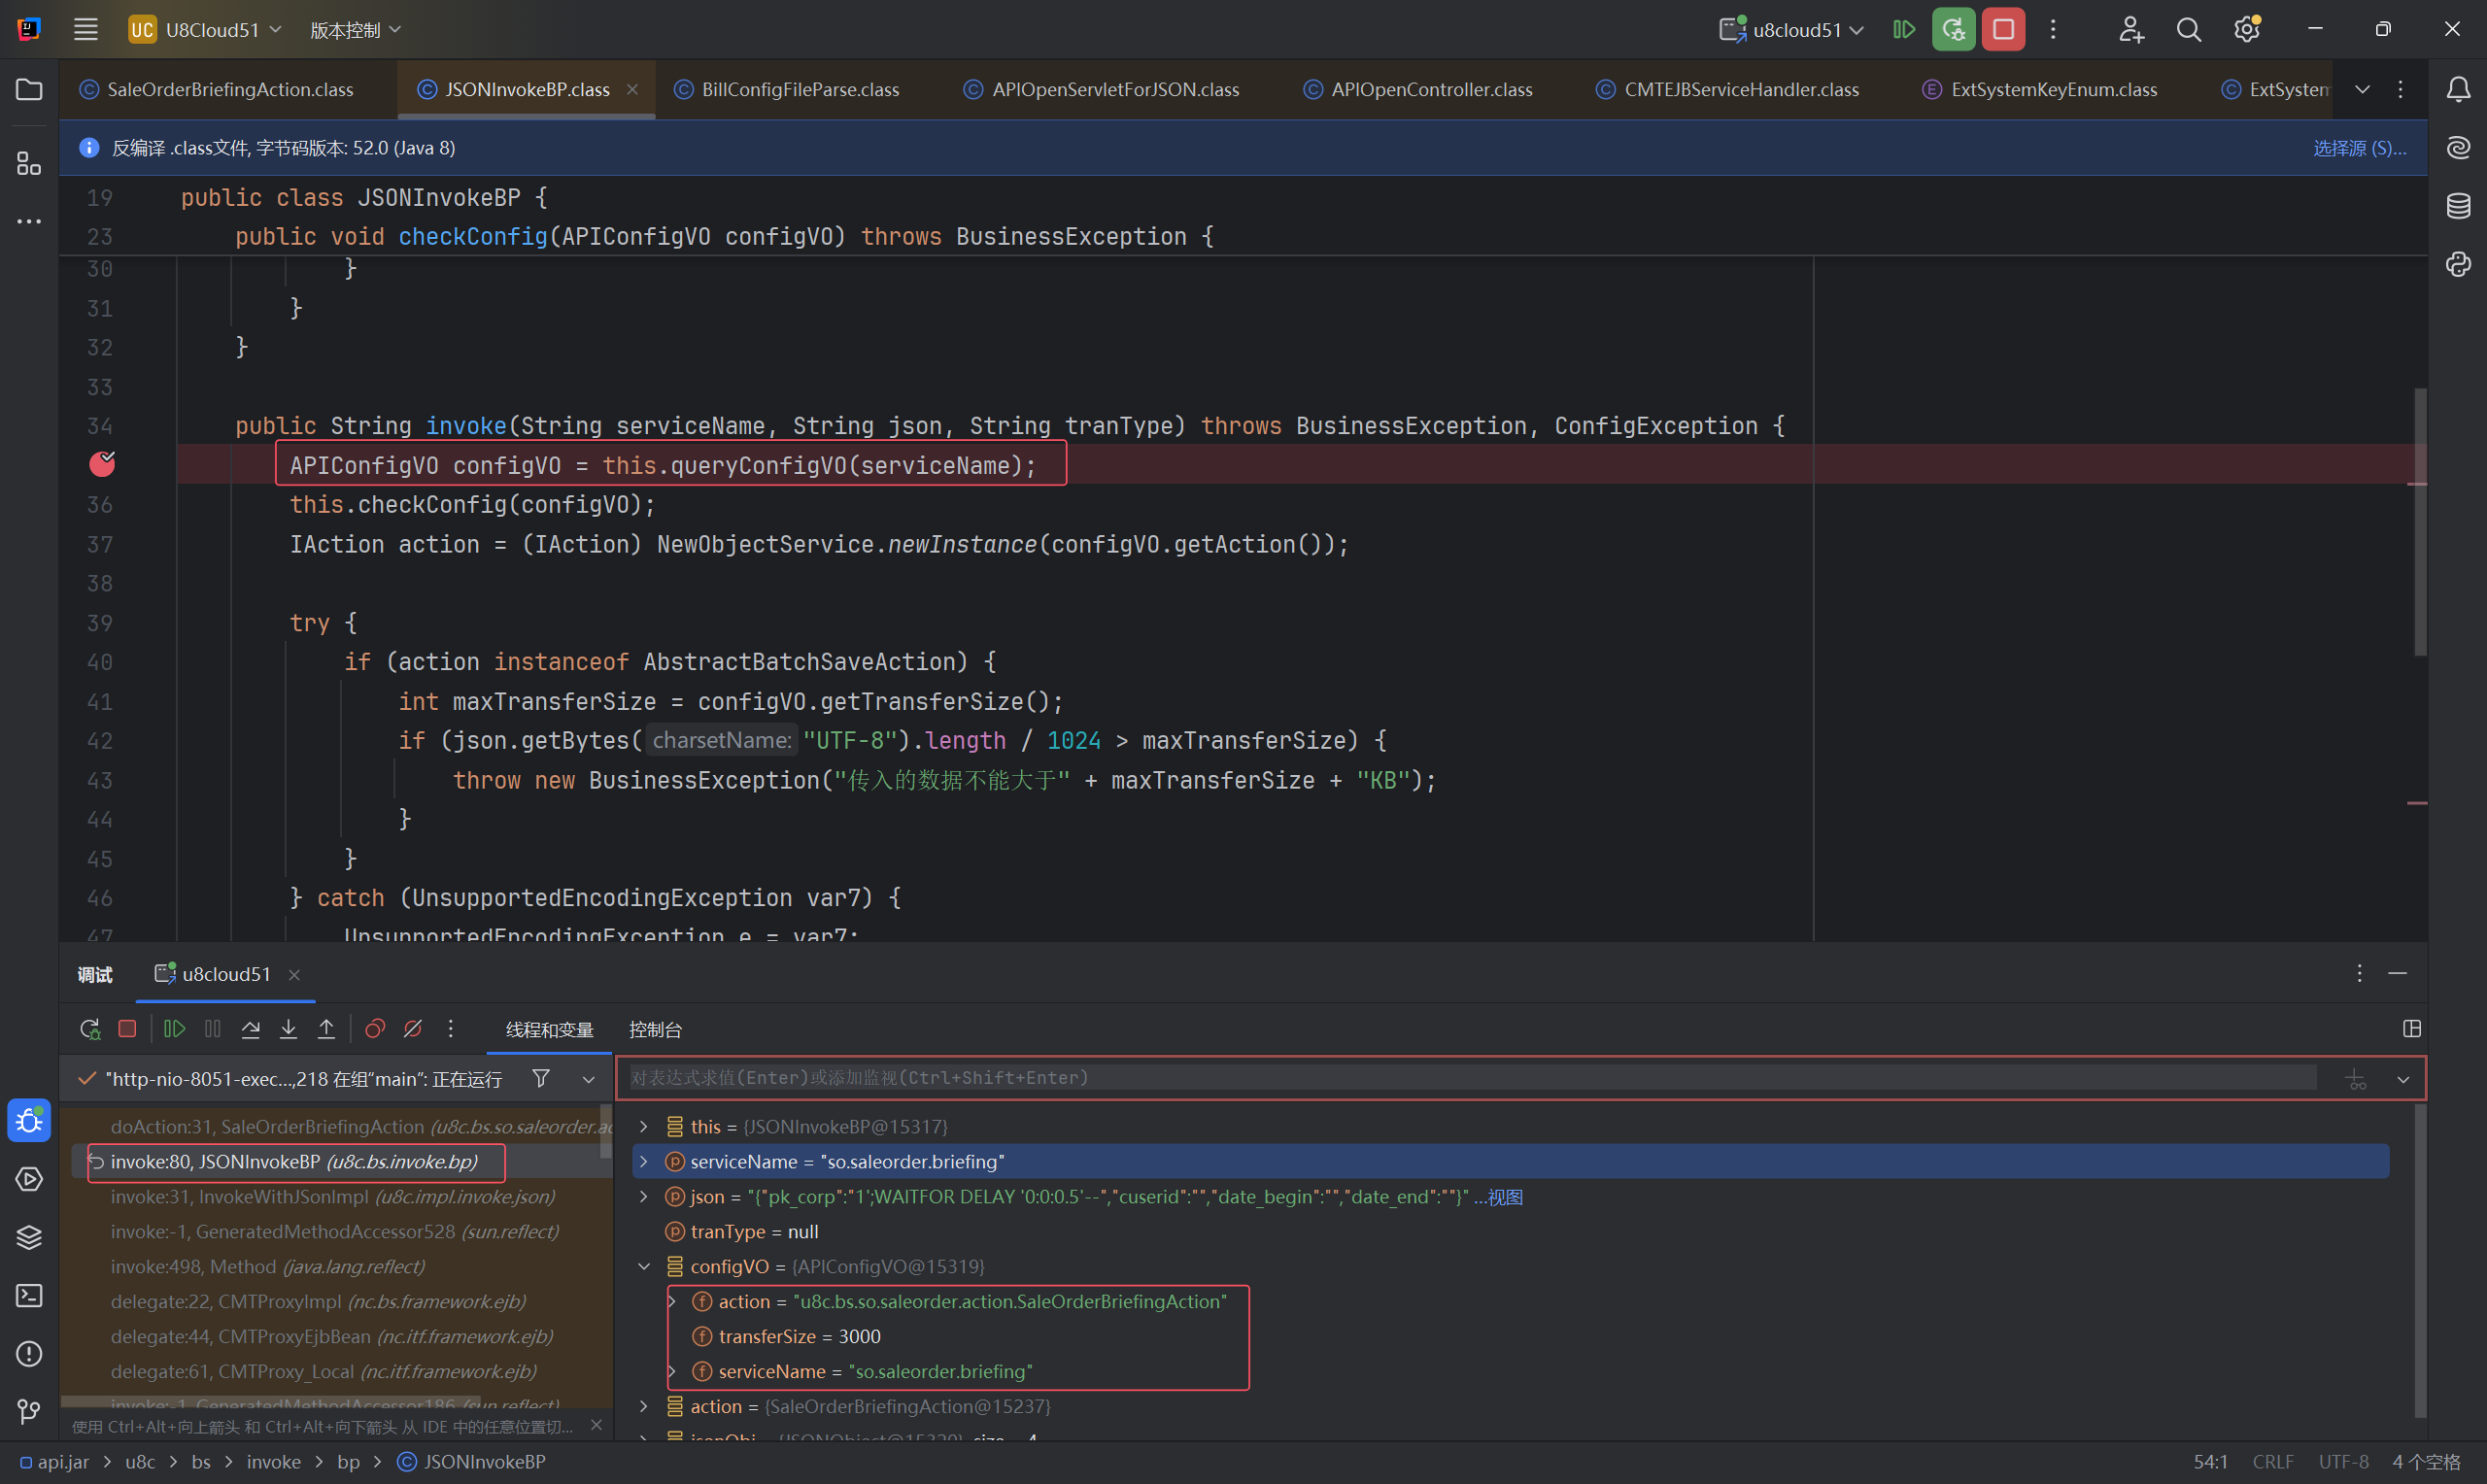Click JSONInvokeBP breadcrumb in status bar

click(x=472, y=1462)
